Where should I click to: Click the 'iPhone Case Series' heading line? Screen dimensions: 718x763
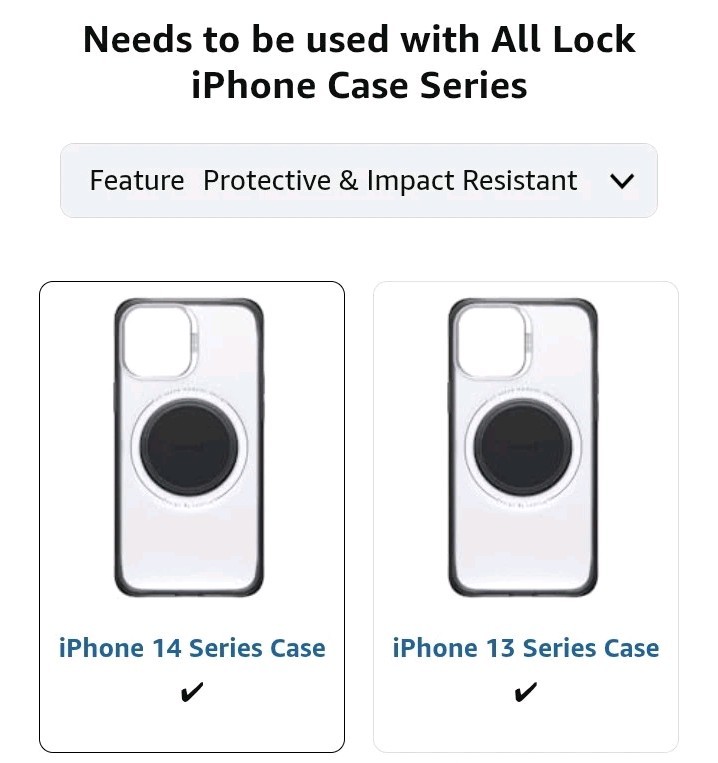tap(359, 85)
